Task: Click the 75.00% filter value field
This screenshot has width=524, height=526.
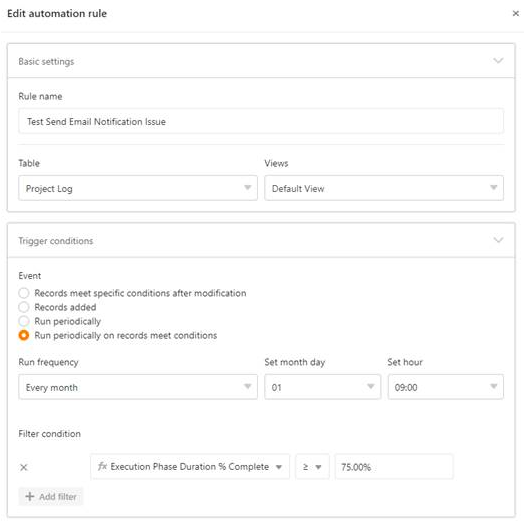Action: pos(394,467)
